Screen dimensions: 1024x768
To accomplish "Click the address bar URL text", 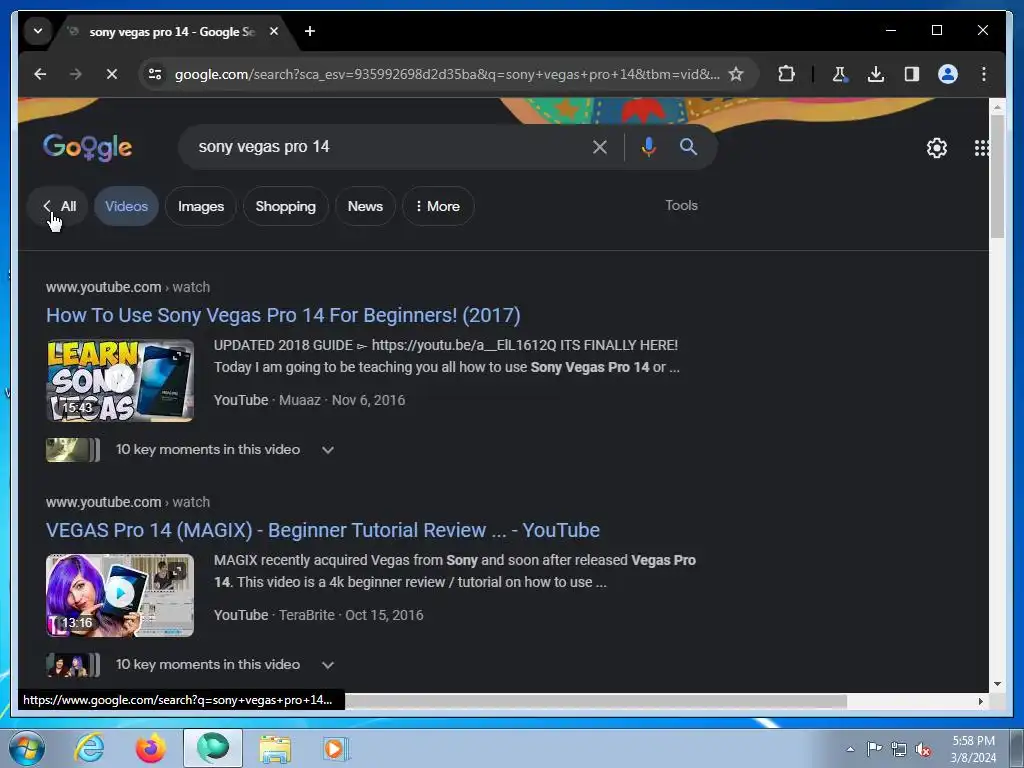I will click(x=447, y=74).
